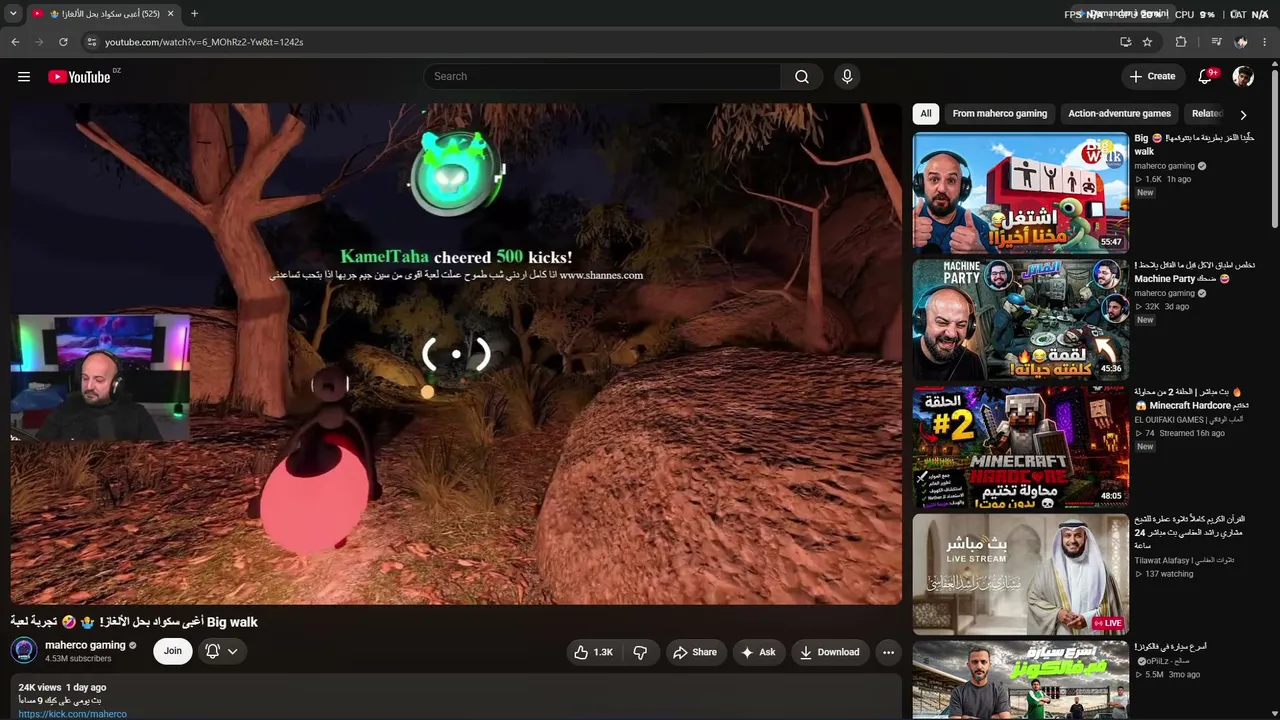
Task: Open the channel notification bell settings
Action: [221, 651]
